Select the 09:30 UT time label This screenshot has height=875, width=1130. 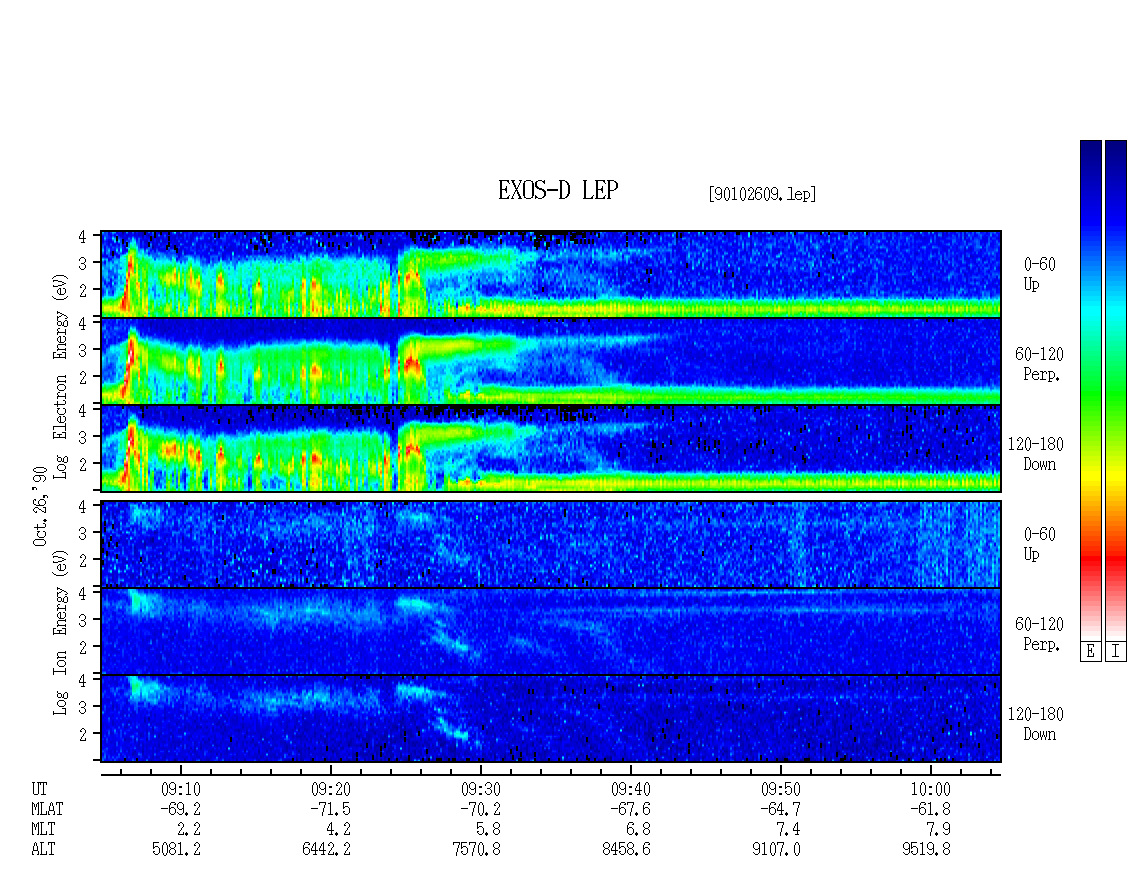(x=481, y=789)
